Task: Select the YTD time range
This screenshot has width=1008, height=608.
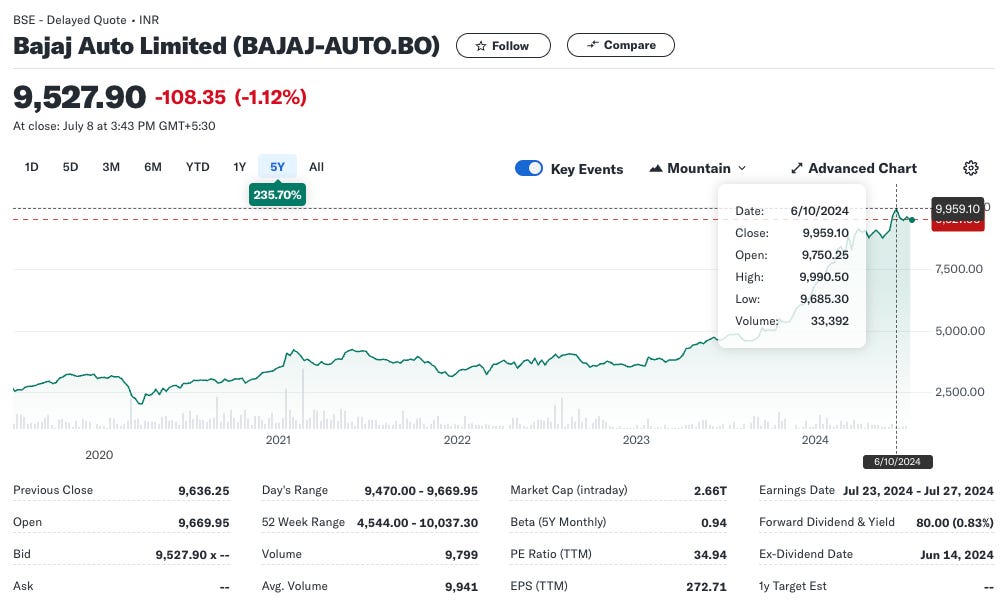Action: tap(197, 167)
